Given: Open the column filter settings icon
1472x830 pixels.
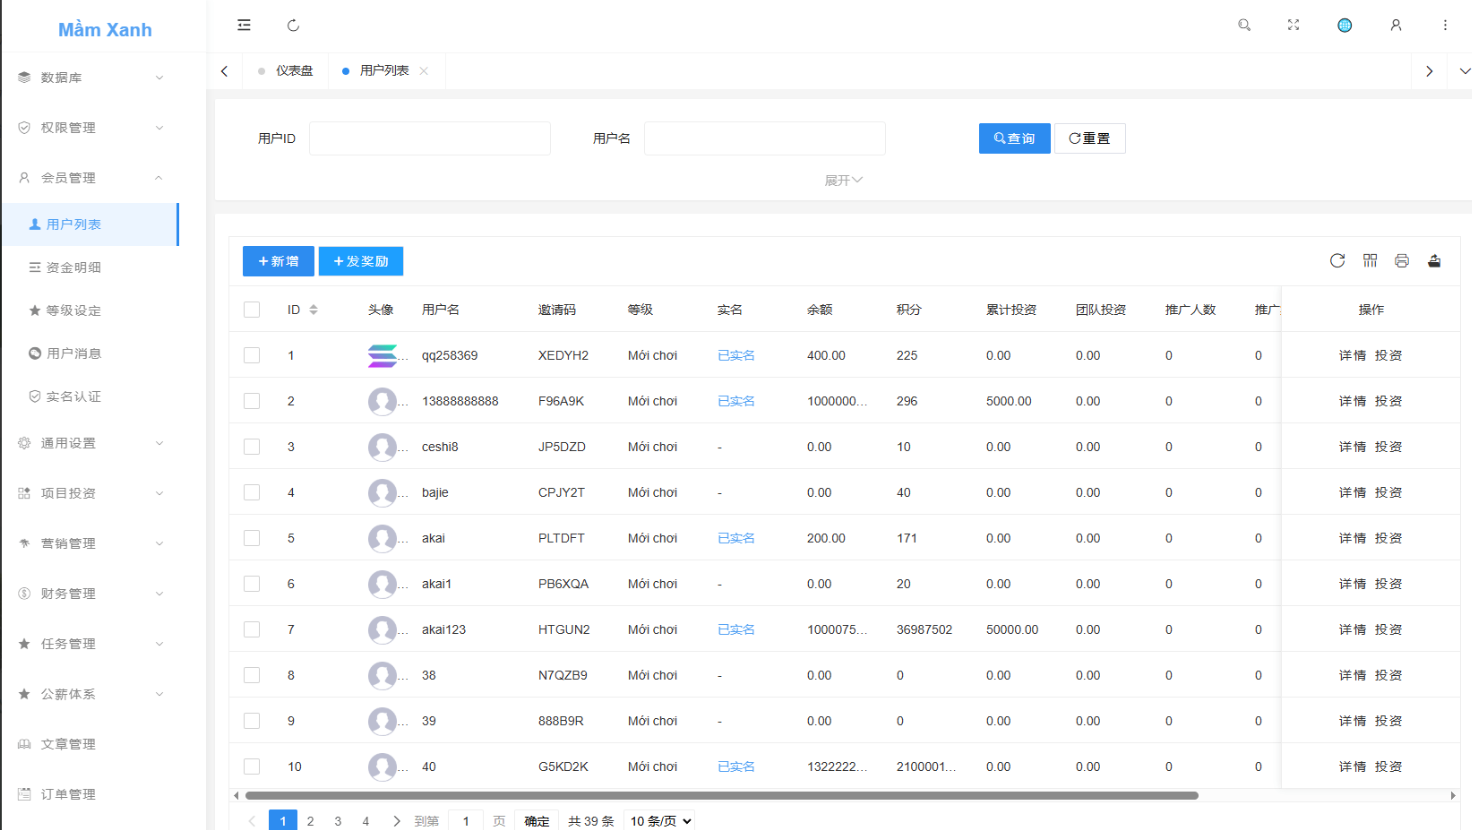Looking at the screenshot, I should point(1370,260).
